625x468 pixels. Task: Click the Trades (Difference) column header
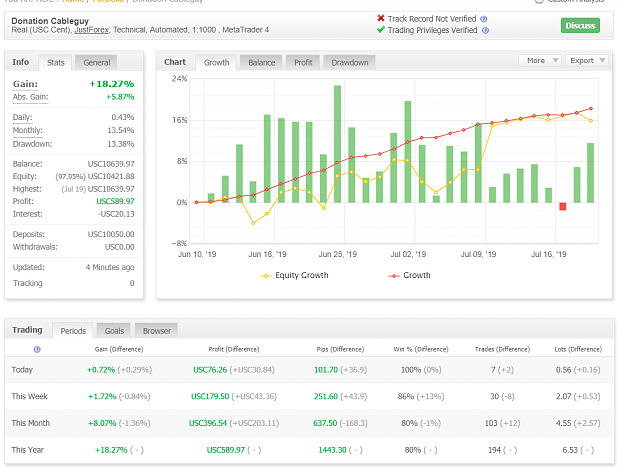coord(502,349)
